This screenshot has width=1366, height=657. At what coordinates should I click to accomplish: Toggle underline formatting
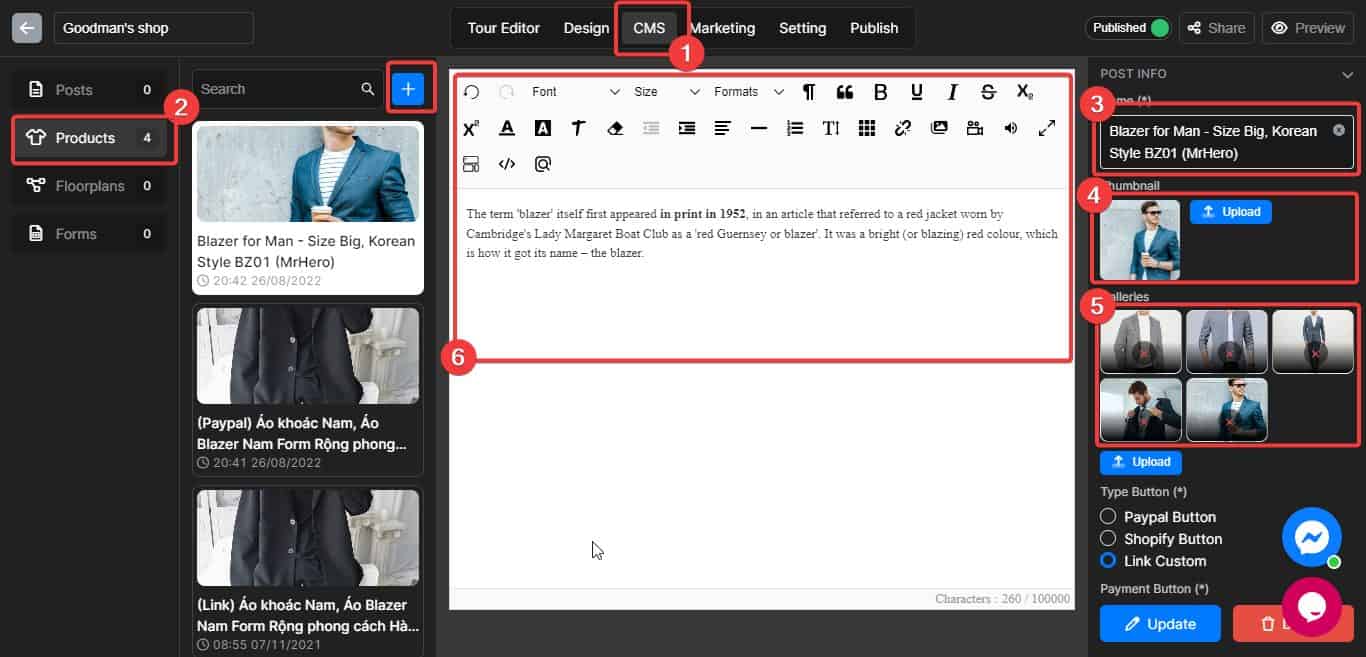tap(917, 92)
